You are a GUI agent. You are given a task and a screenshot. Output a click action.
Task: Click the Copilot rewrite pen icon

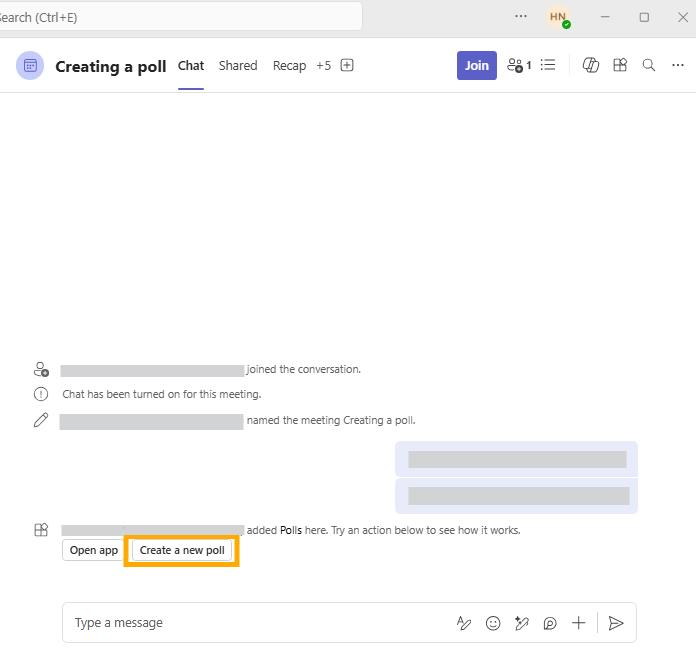pos(521,623)
